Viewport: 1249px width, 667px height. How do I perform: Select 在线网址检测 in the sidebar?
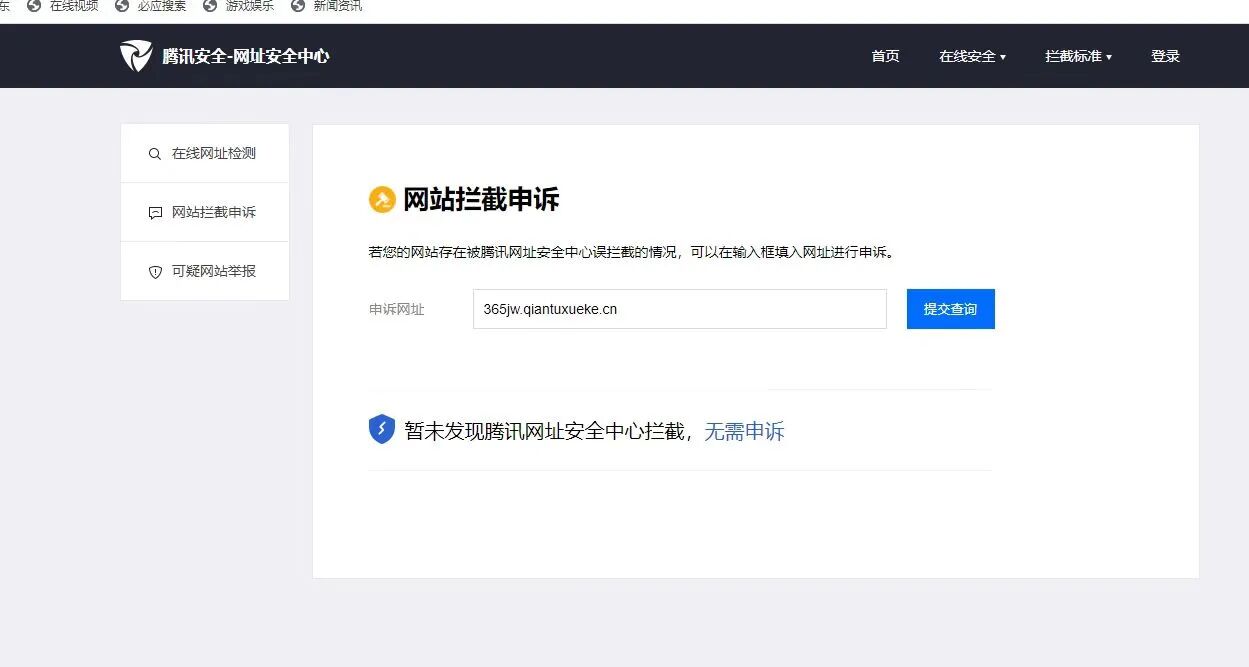pos(205,154)
